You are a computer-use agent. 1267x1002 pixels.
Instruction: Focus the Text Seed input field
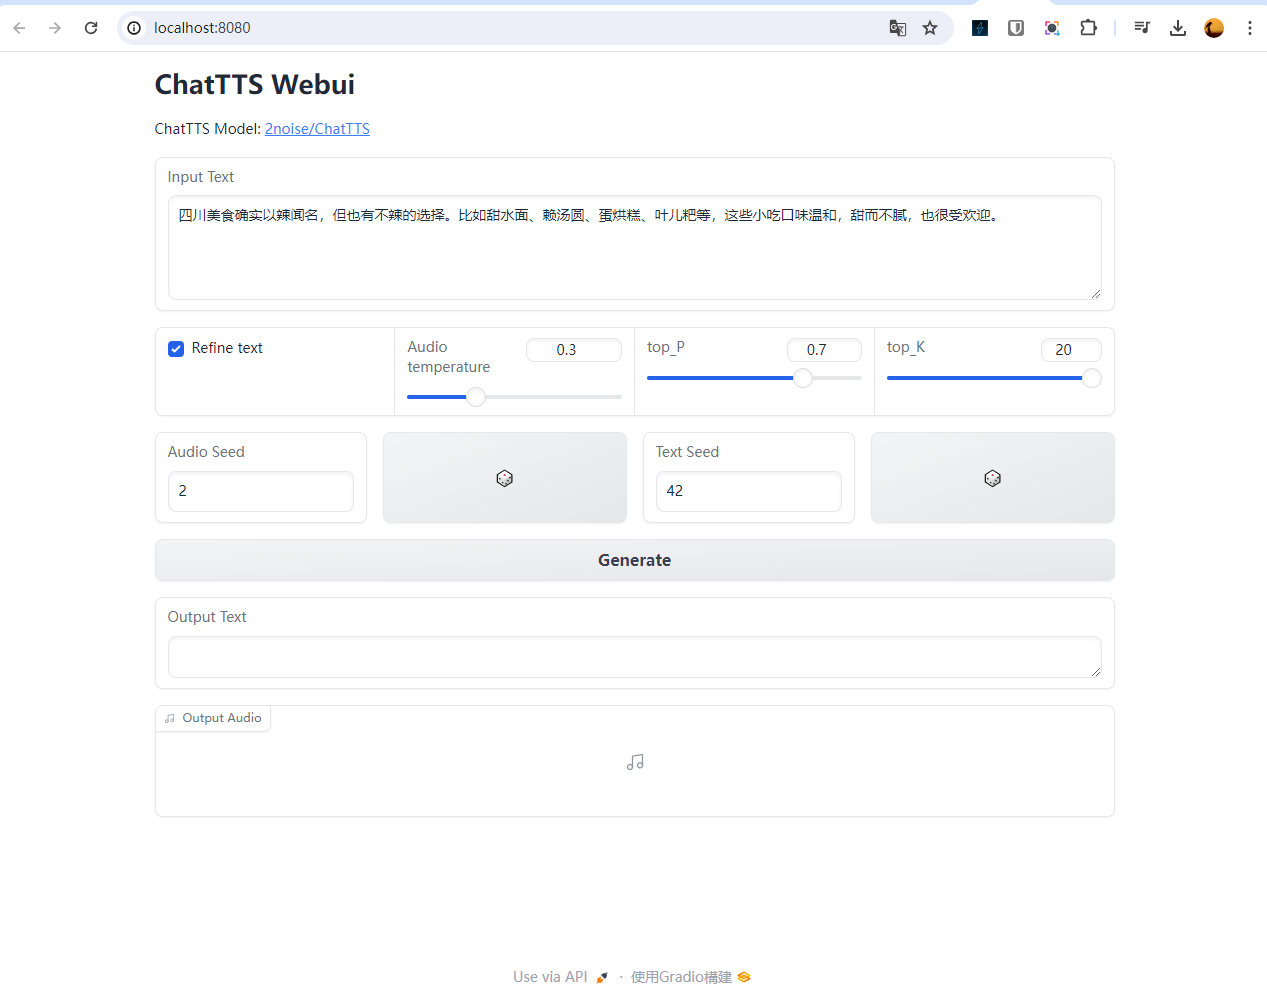[x=749, y=491]
